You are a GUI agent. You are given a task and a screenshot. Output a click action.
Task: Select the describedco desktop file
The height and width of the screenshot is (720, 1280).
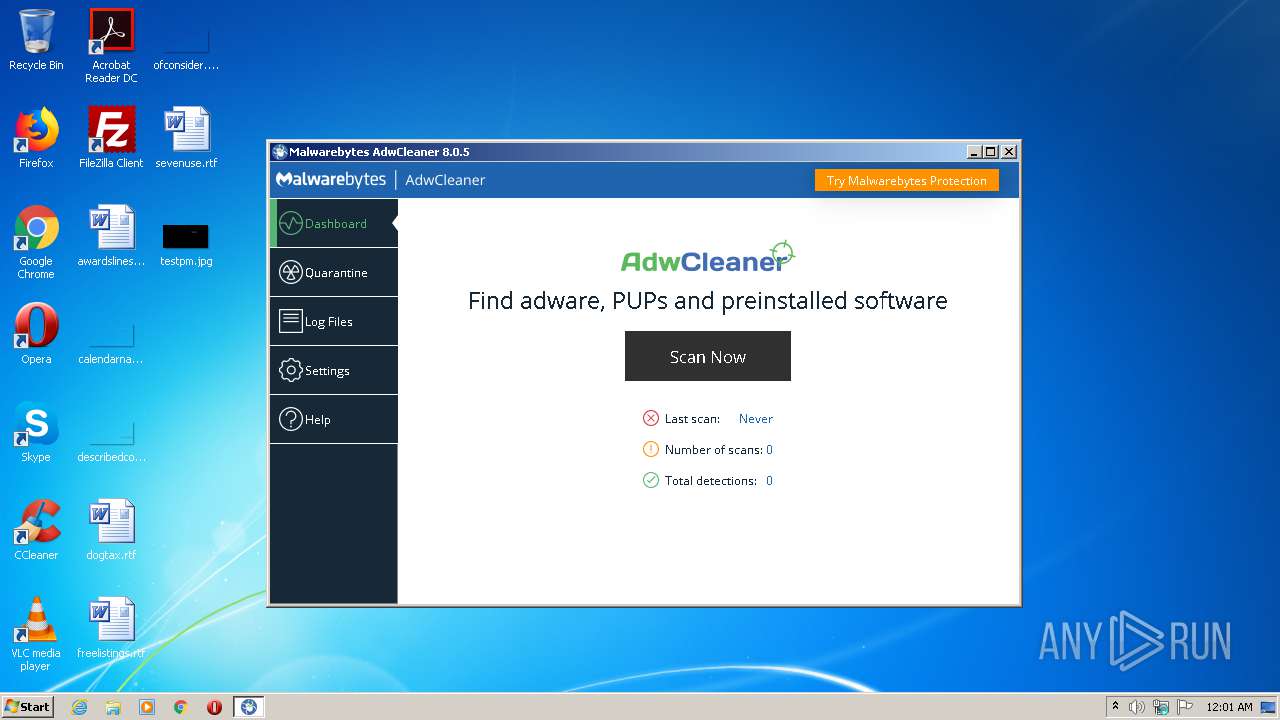[x=111, y=440]
